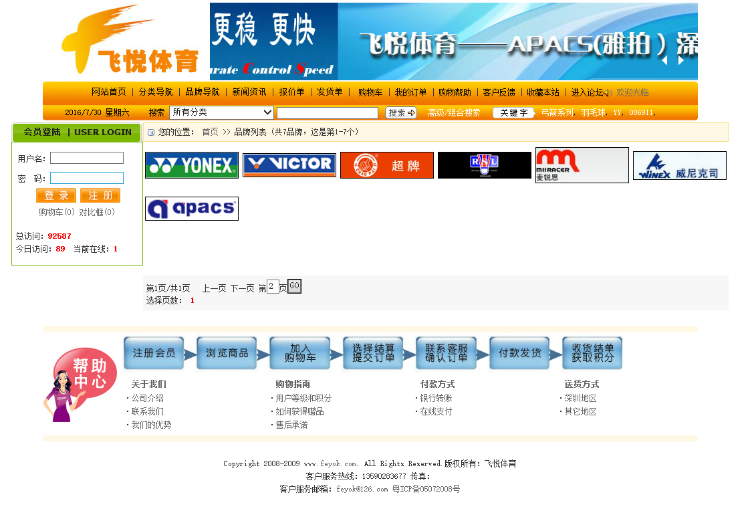Click the 收货结单获取积分 step box
Viewport: 750px width, 527px height.
coord(592,353)
